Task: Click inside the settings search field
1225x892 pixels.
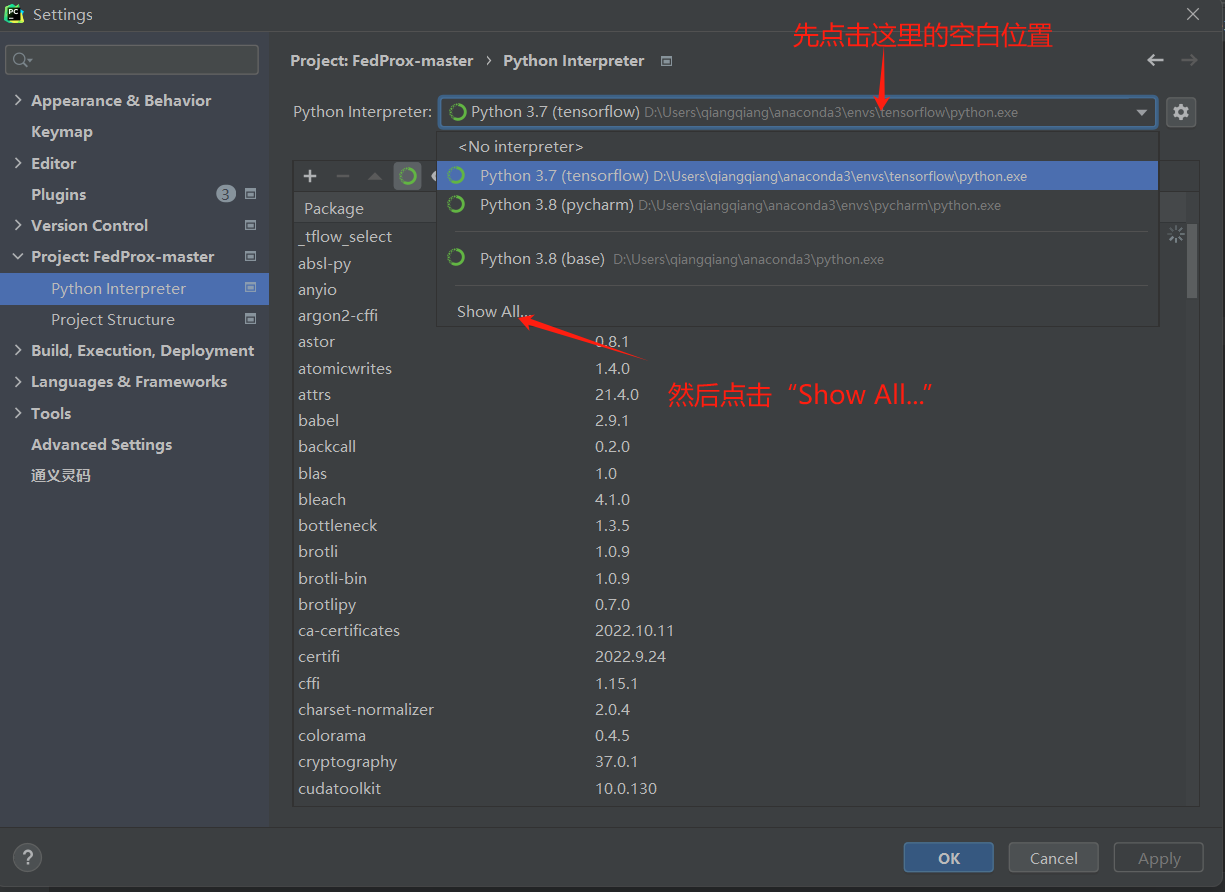Action: 132,60
